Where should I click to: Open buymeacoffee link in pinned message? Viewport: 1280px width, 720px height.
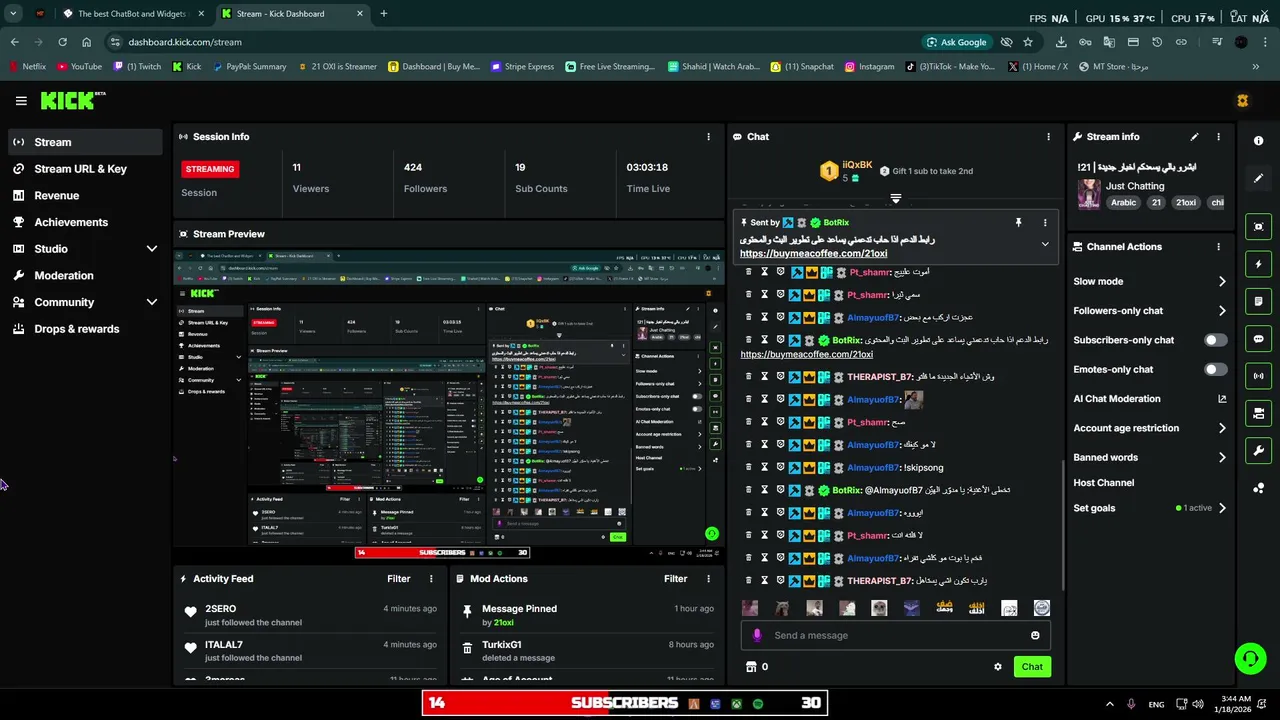pos(813,254)
